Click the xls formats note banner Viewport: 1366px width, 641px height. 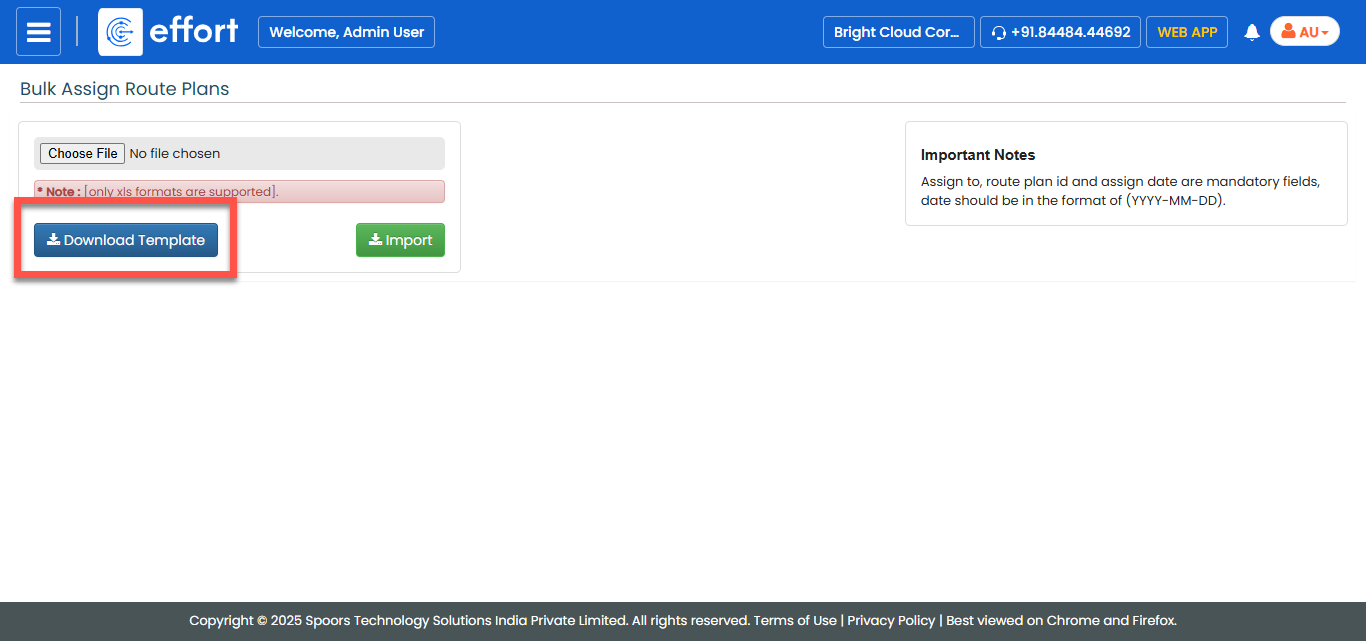pyautogui.click(x=239, y=191)
